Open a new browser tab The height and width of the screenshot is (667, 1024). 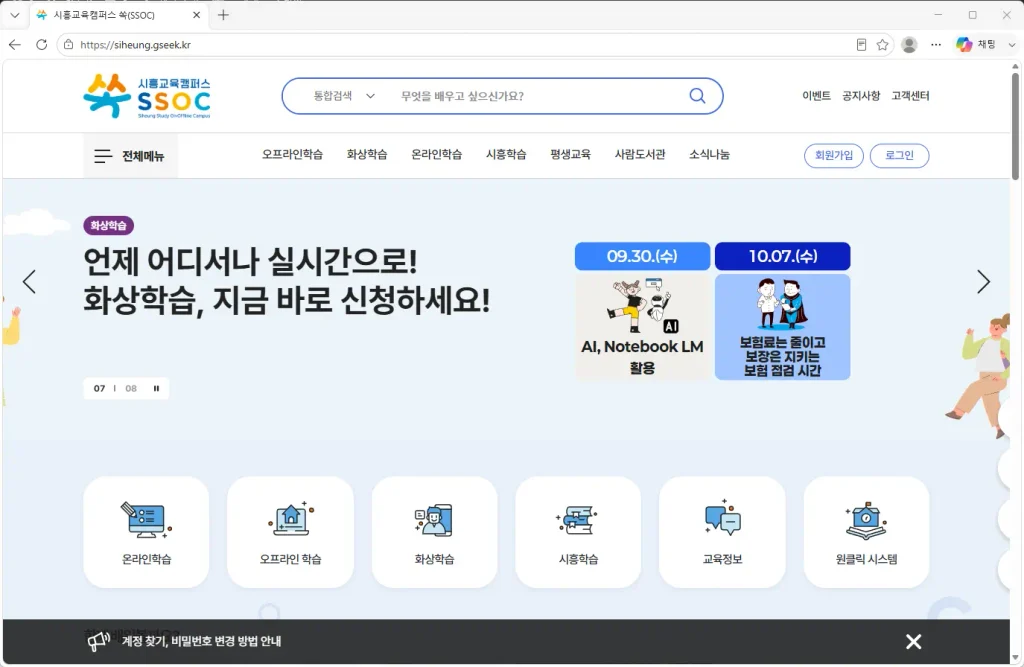223,14
